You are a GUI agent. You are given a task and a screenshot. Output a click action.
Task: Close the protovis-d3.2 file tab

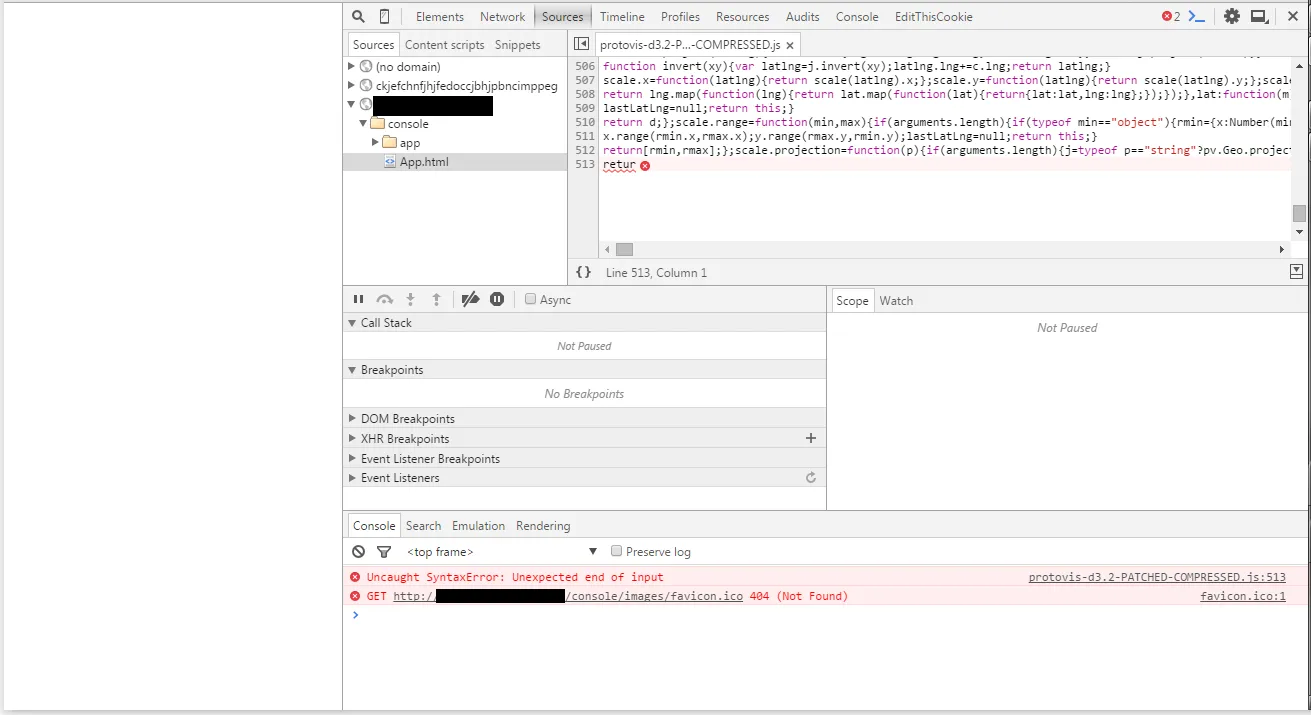pyautogui.click(x=790, y=46)
